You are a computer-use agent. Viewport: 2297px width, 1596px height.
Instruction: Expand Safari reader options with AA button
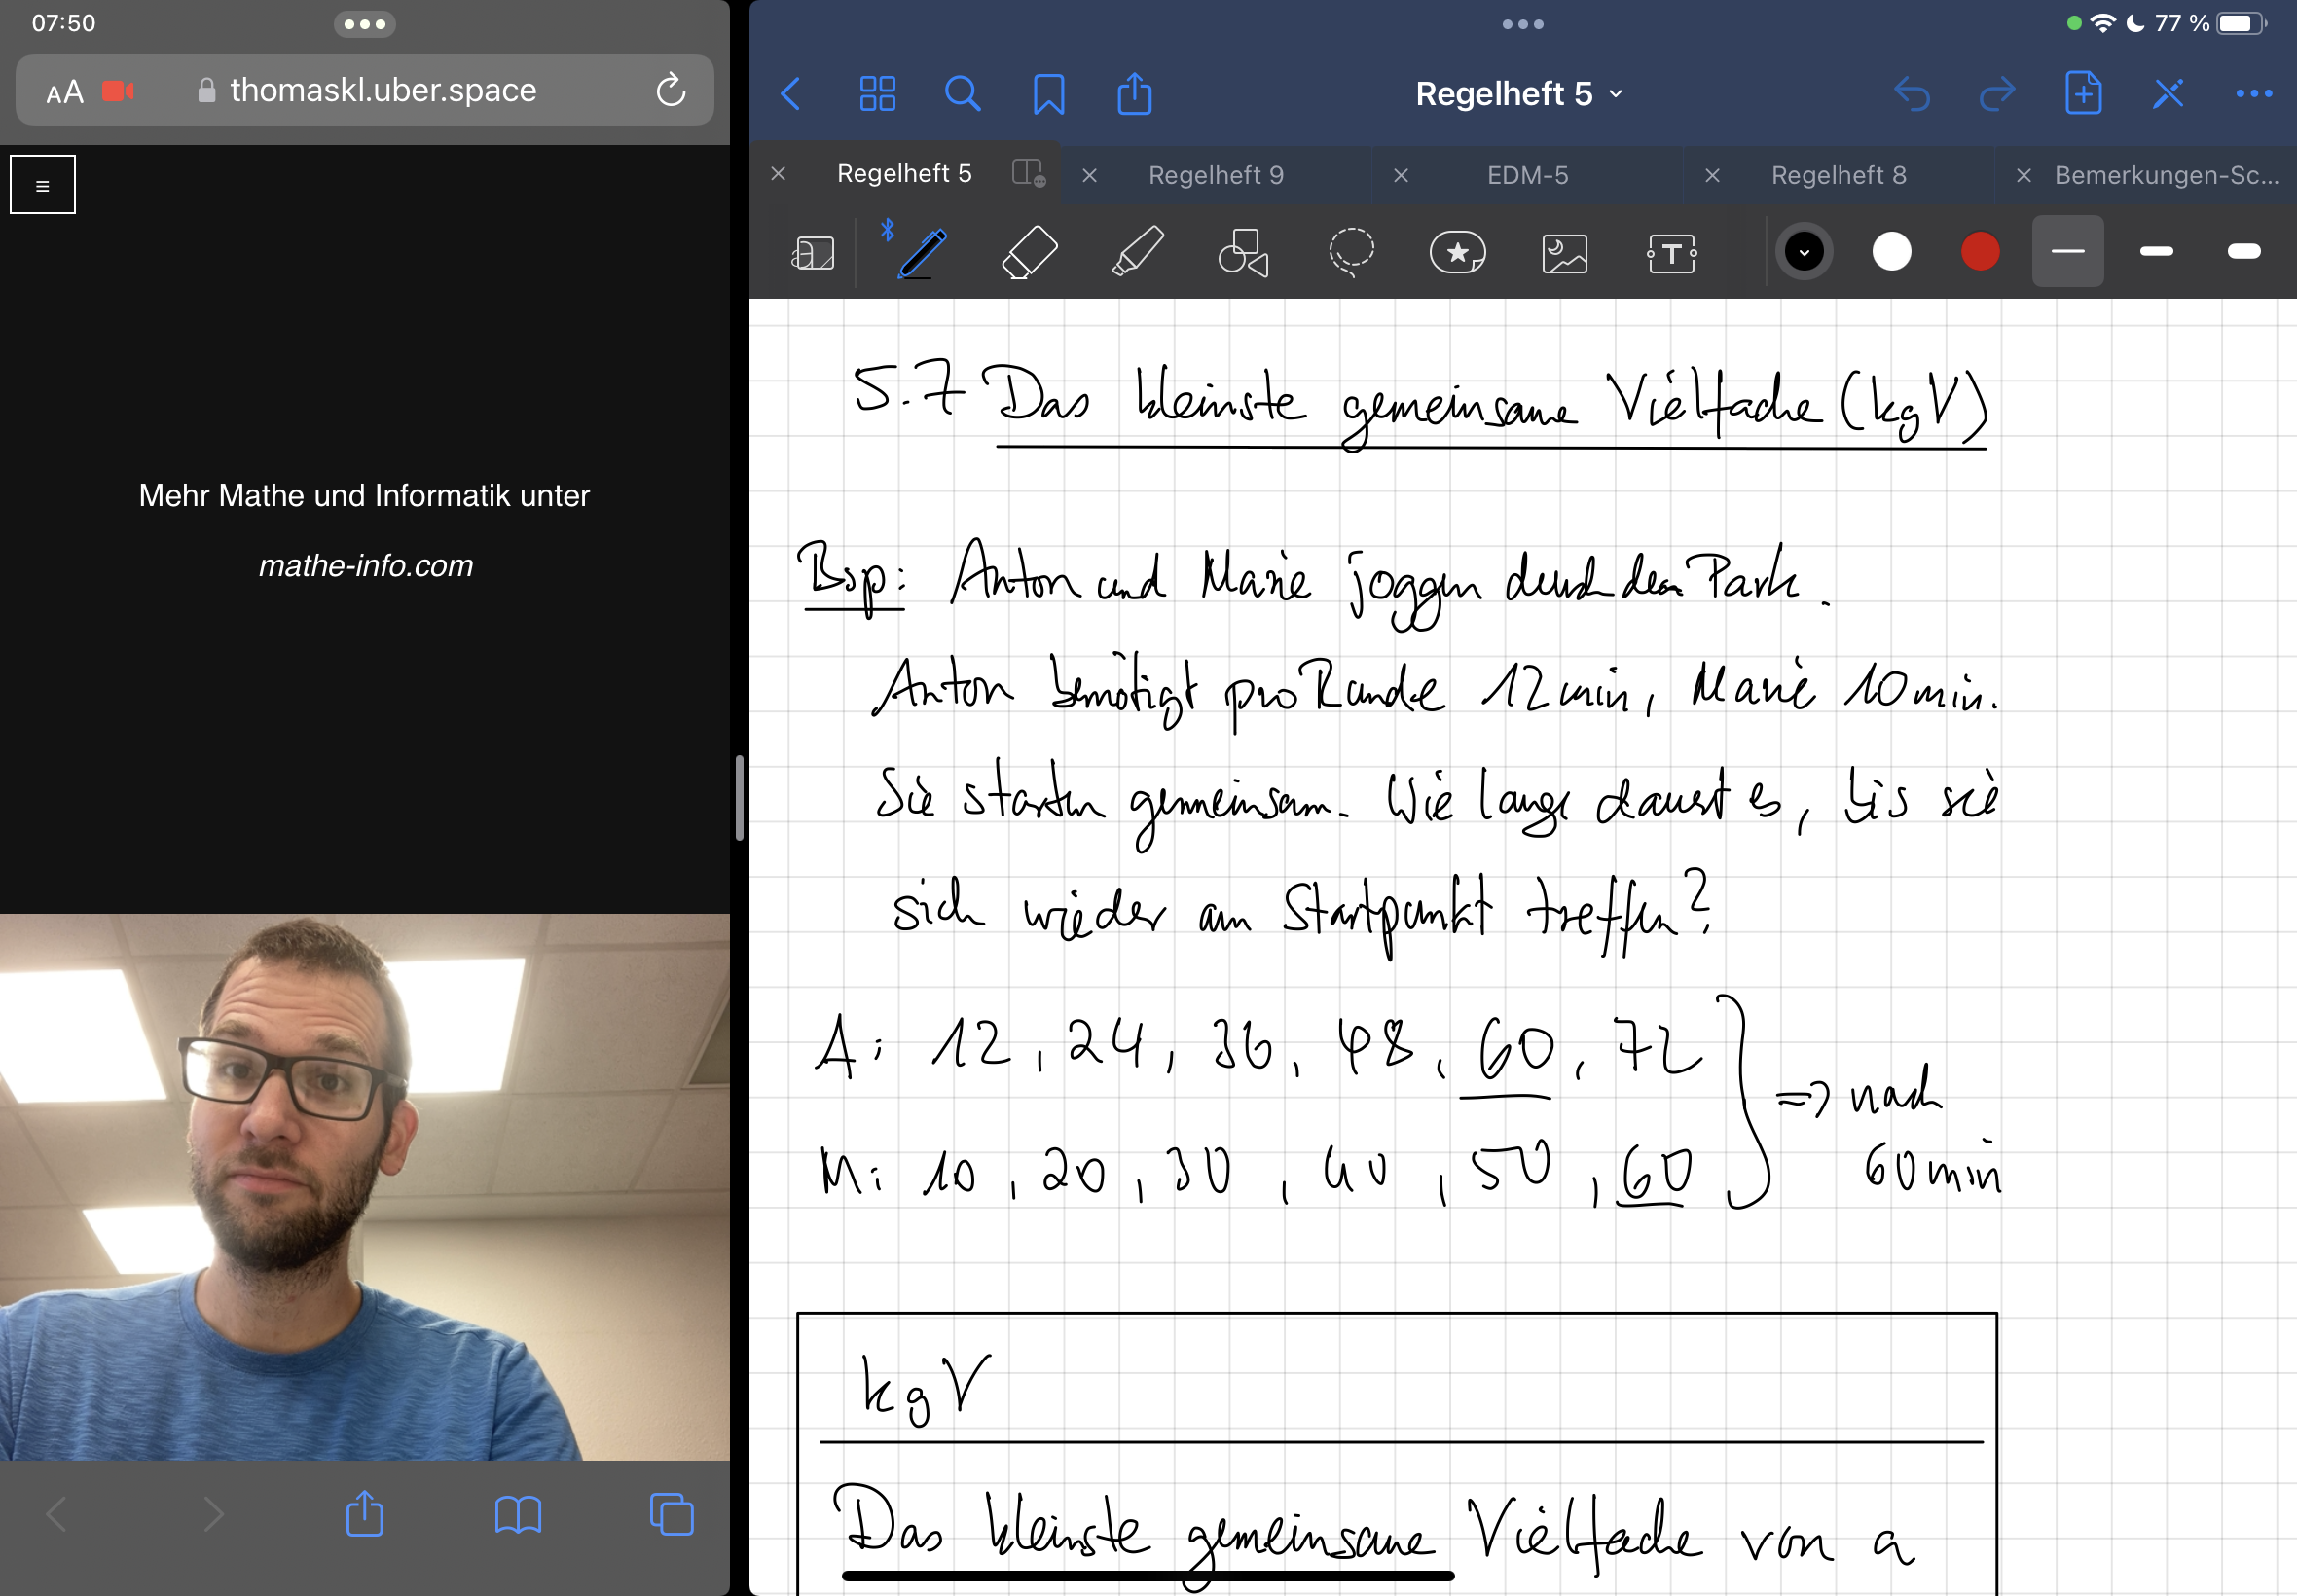pos(62,91)
